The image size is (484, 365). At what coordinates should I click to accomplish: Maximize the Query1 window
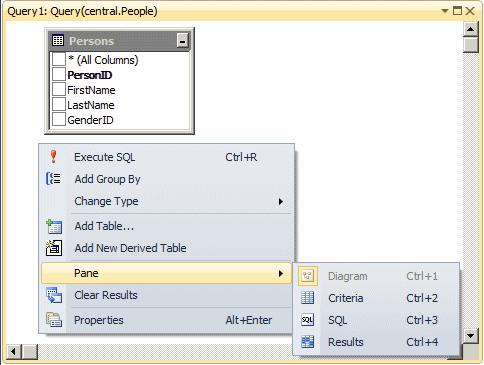pos(457,11)
